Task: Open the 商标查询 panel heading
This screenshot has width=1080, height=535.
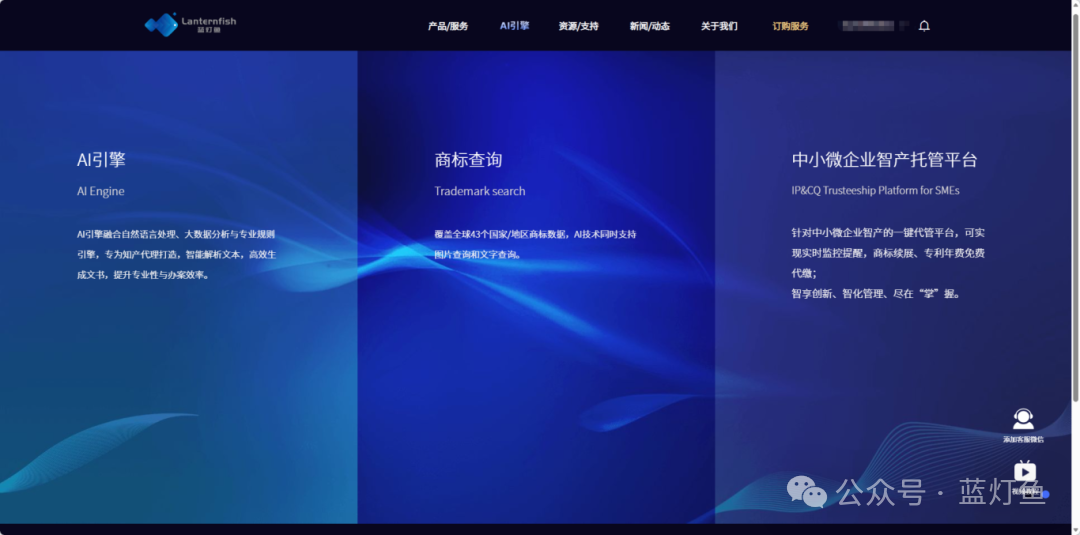Action: (x=468, y=160)
